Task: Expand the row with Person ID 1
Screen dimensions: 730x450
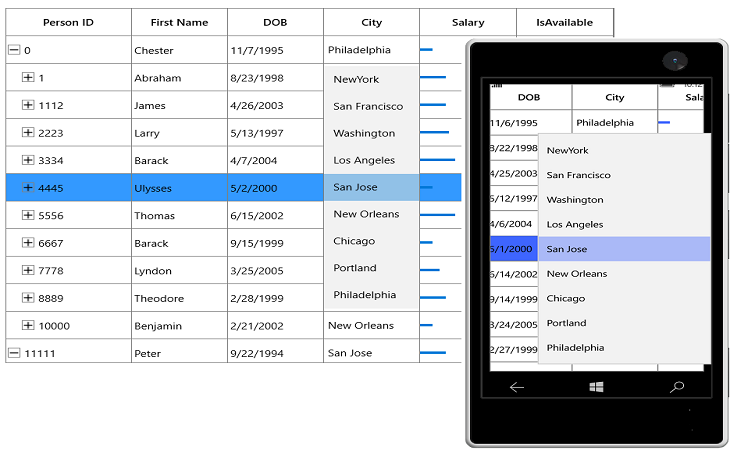Action: coord(28,77)
